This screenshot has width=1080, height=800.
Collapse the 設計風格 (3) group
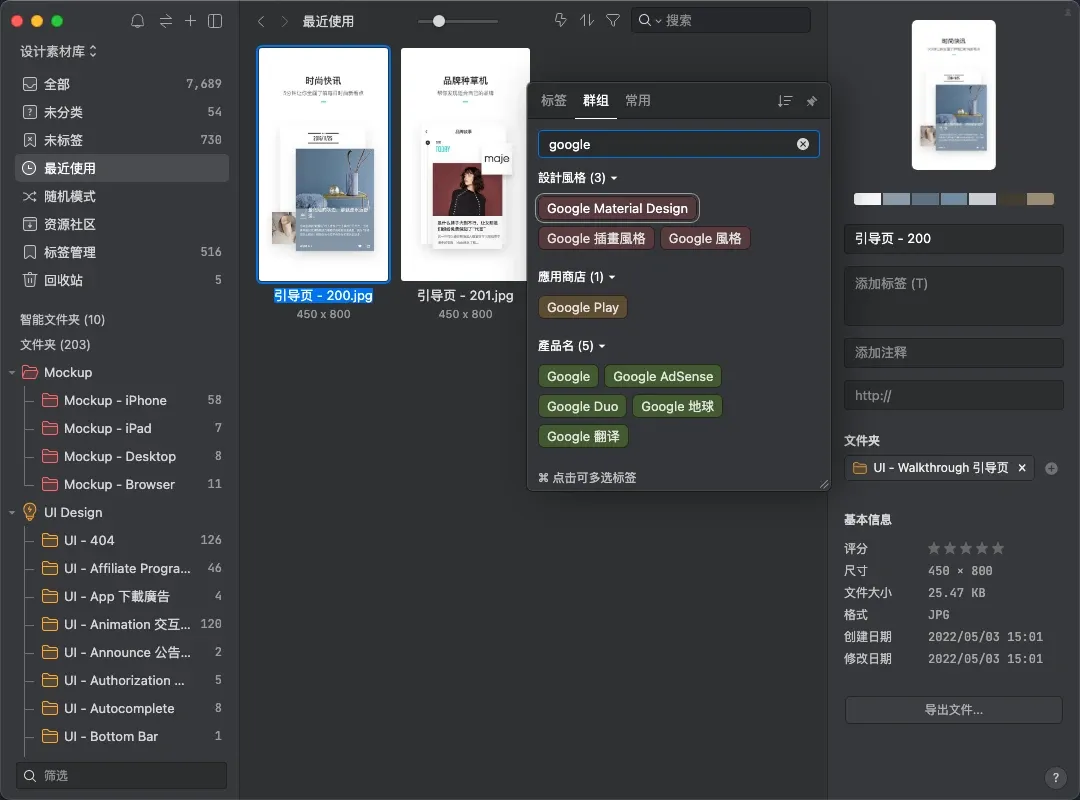(578, 178)
